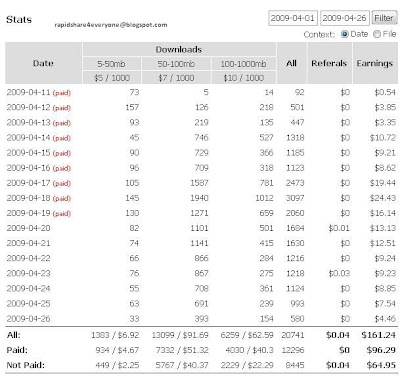
Task: Click the 2009-04-26 date row
Action: point(201,319)
